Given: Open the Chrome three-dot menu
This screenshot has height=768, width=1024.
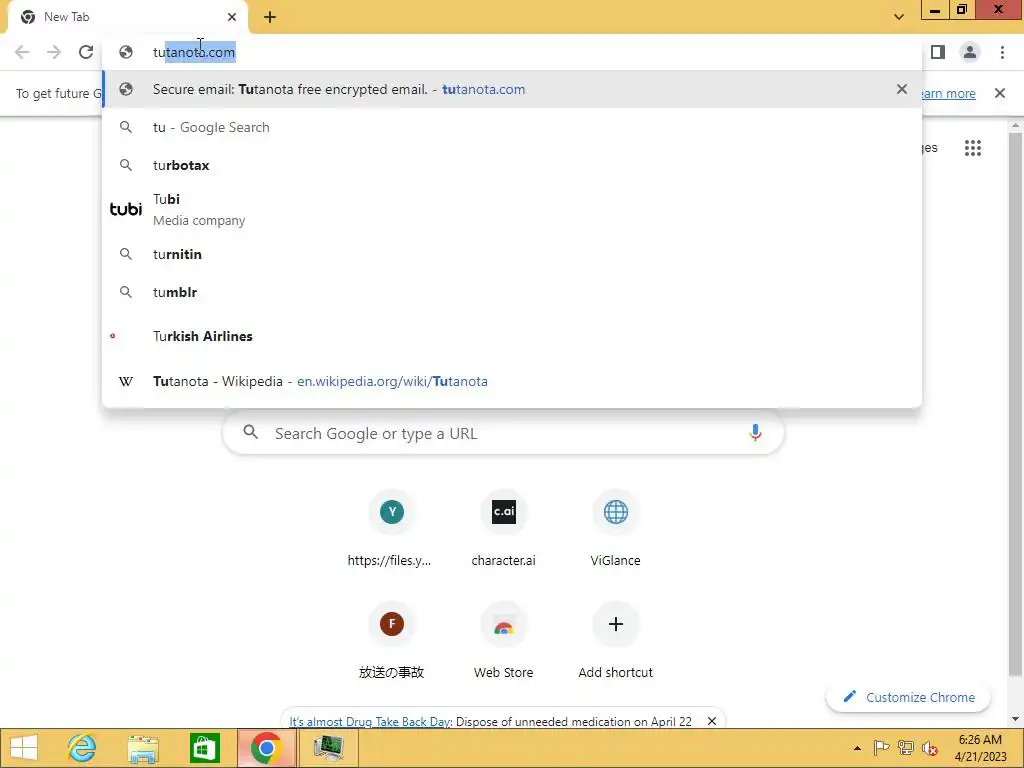Looking at the screenshot, I should click(x=1002, y=52).
